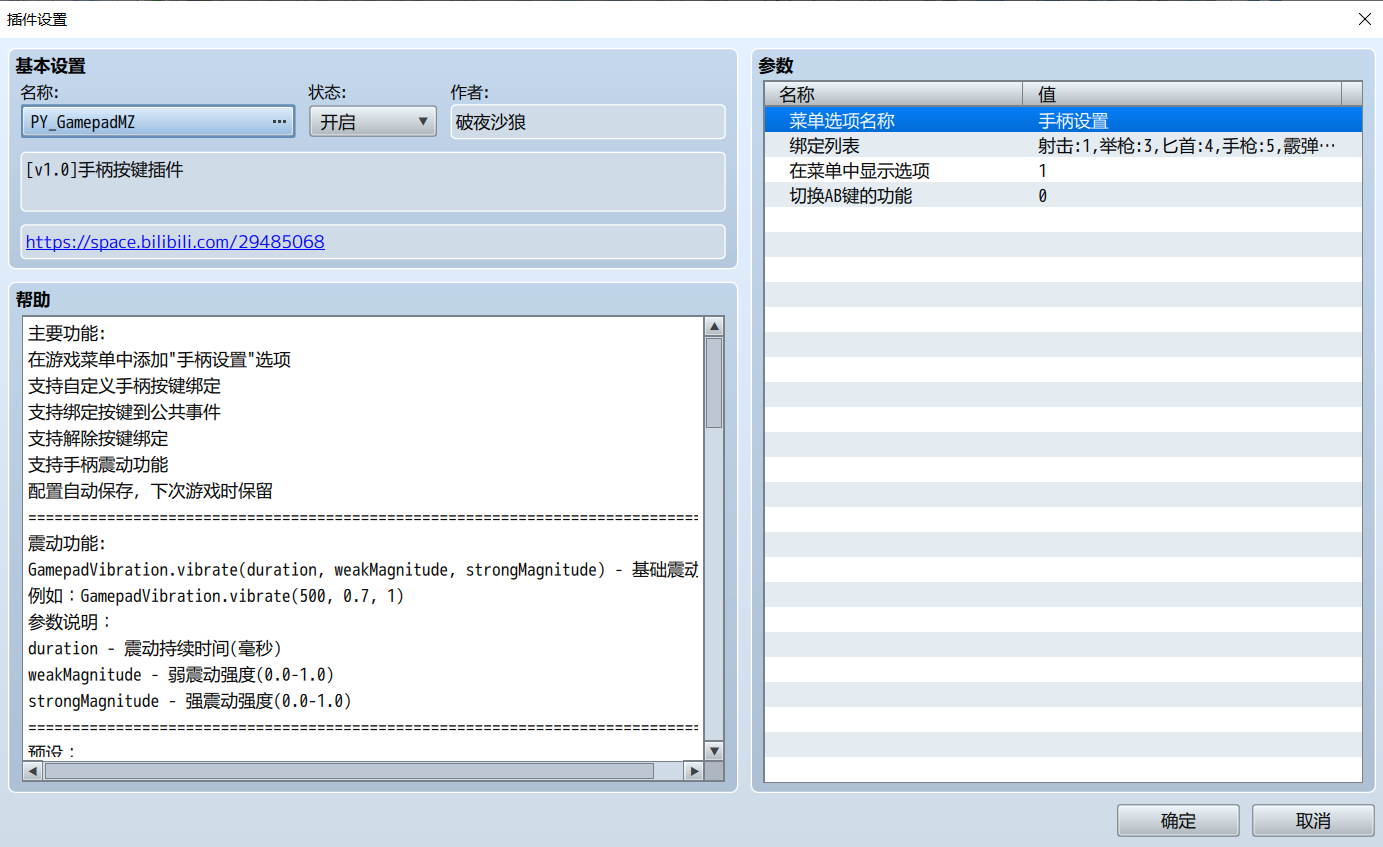Click the 名称 field PY_GamepadMZ

pos(157,122)
